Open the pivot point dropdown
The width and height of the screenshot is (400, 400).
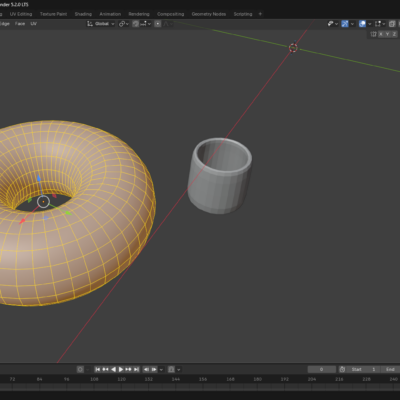(x=124, y=24)
